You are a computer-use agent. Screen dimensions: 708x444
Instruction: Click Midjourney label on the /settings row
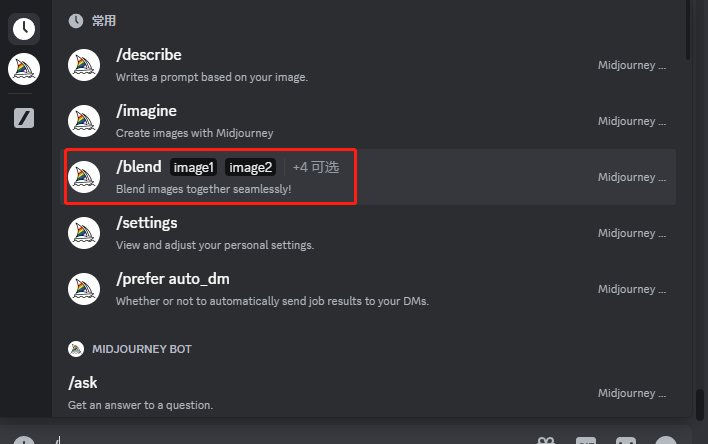[632, 233]
